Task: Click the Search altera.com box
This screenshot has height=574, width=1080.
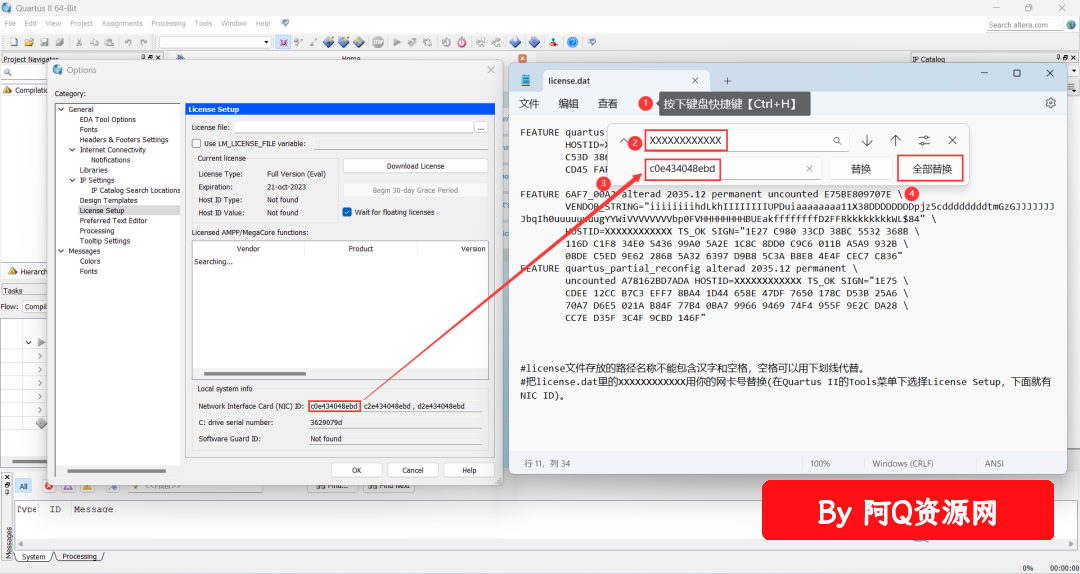Action: click(x=1024, y=25)
